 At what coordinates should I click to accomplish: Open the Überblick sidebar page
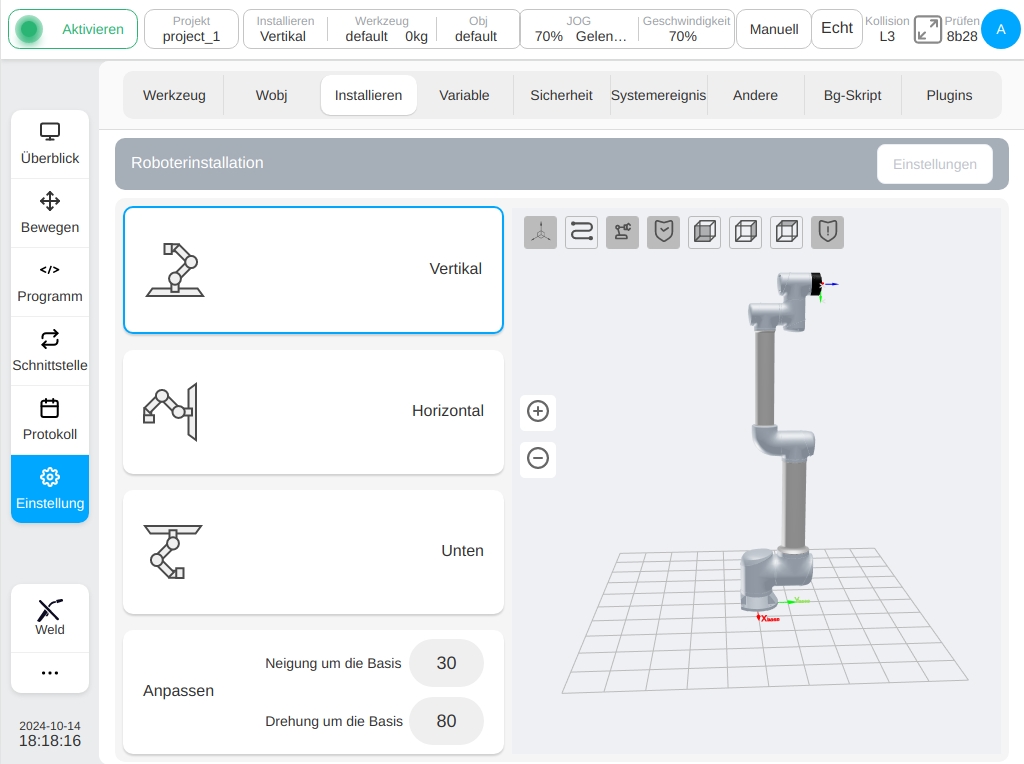(x=50, y=144)
